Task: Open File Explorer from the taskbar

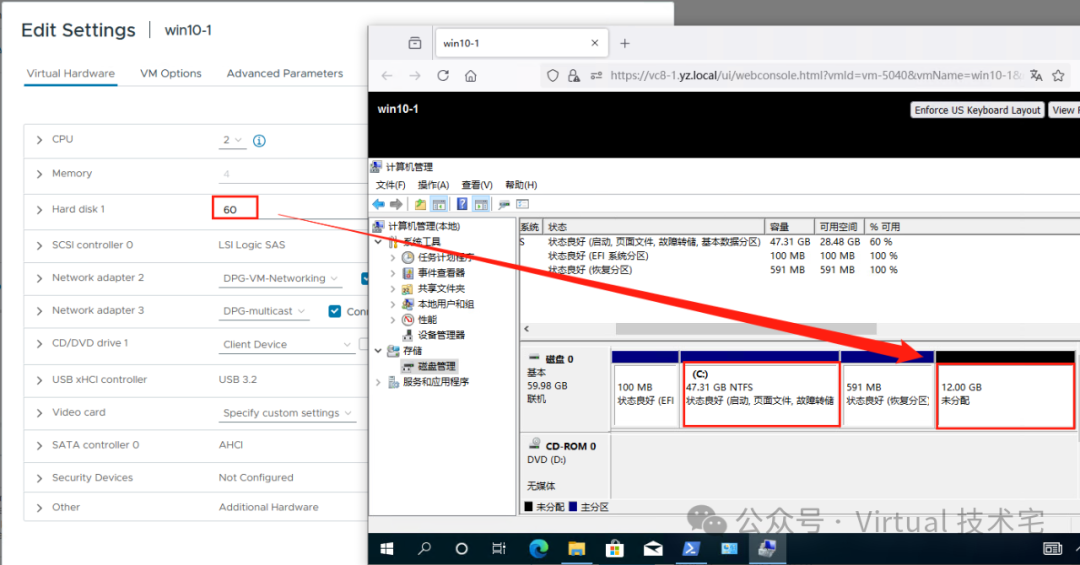Action: pos(577,548)
